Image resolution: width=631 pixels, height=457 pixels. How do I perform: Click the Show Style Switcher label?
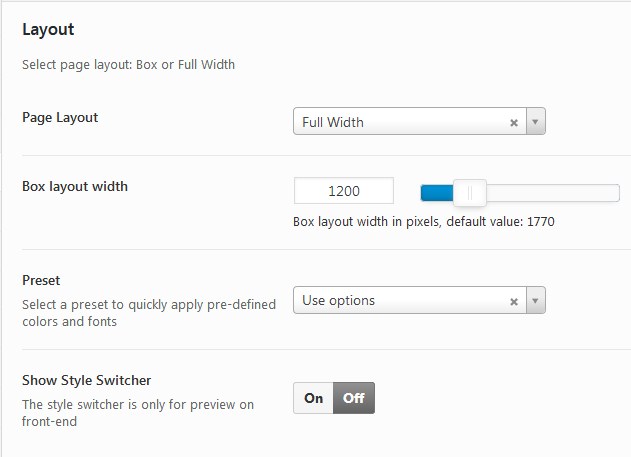tap(87, 381)
